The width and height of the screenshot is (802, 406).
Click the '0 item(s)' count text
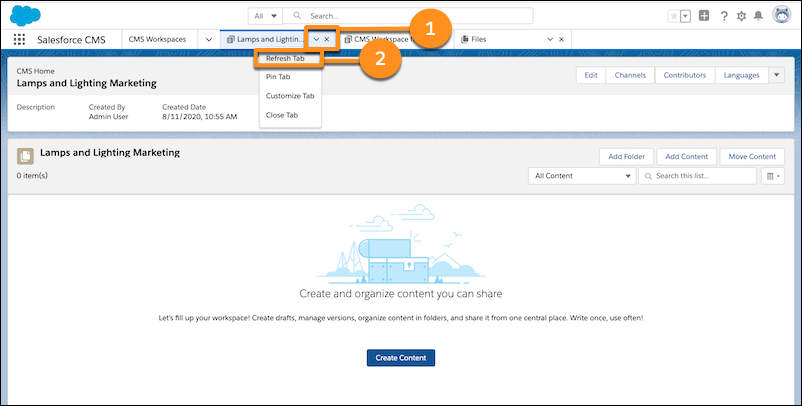(x=32, y=175)
